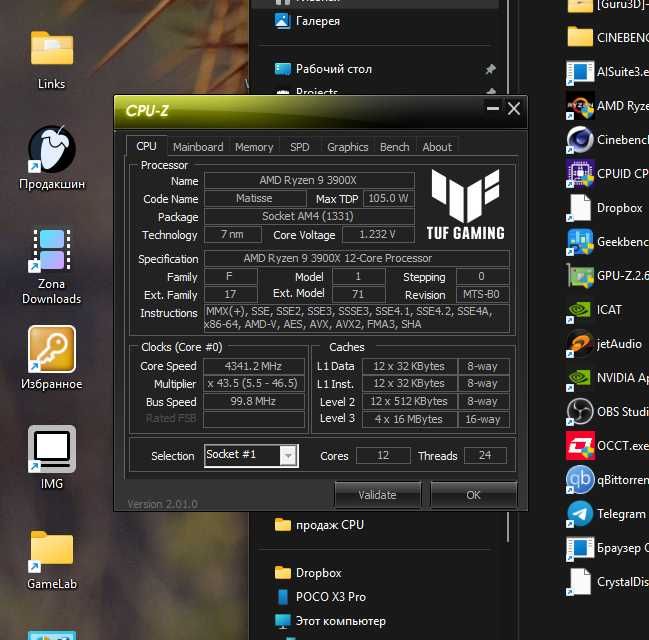The height and width of the screenshot is (640, 649).
Task: Click the Validate button
Action: tap(377, 495)
